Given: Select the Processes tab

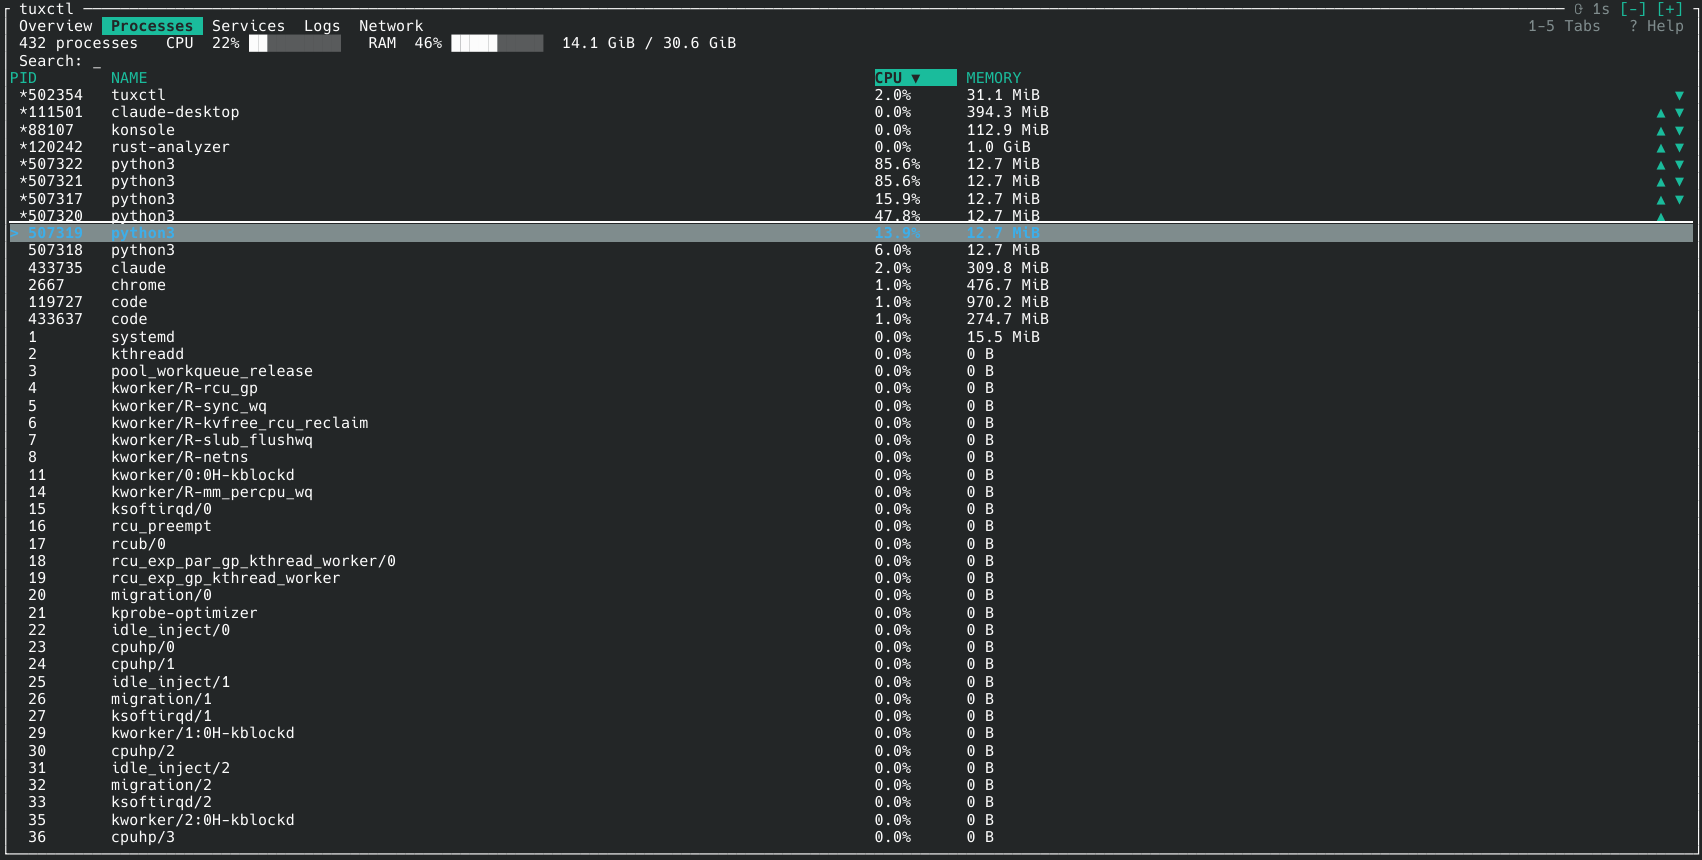Looking at the screenshot, I should click(x=152, y=26).
